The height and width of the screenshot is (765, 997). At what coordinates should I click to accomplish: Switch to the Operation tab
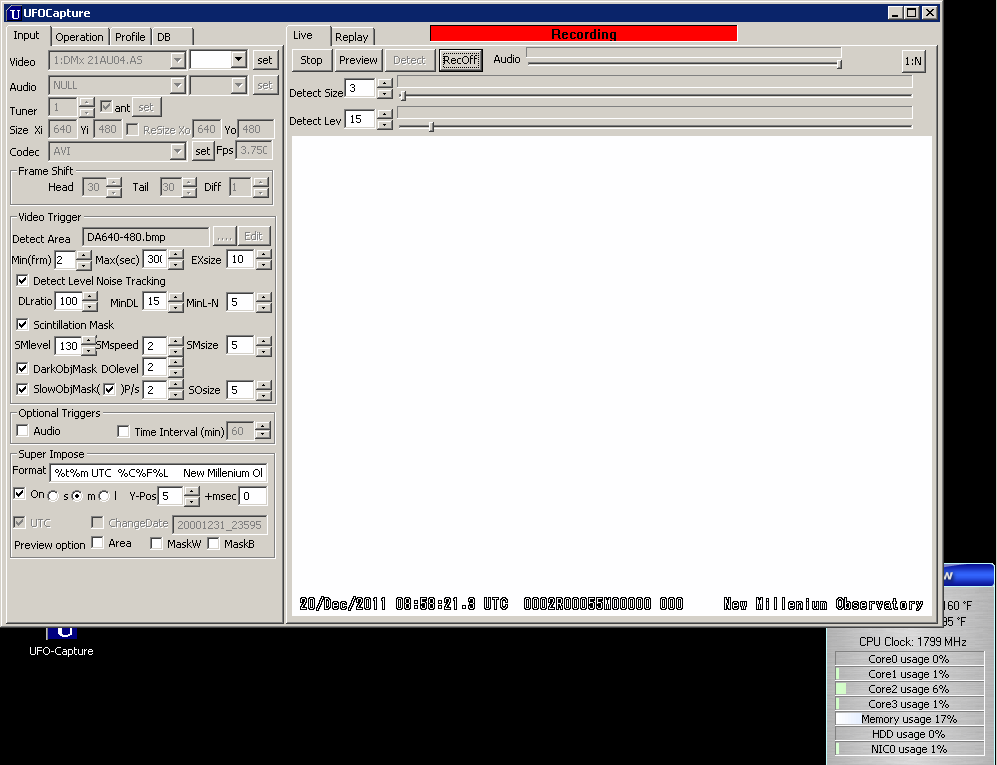coord(79,37)
